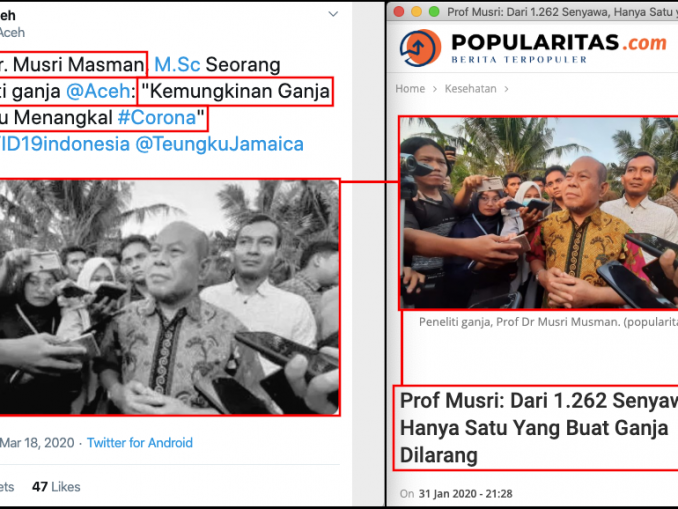Click the green fullscreen window button
Screen dimensions: 678x509
pyautogui.click(x=434, y=12)
